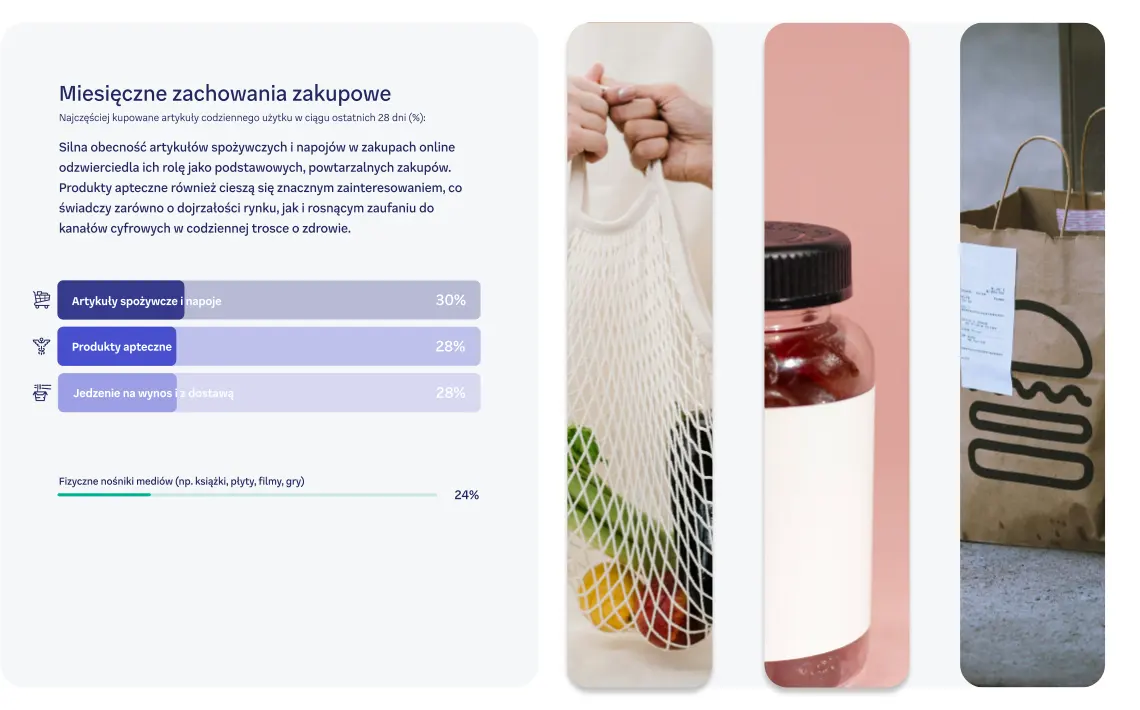Click the Najczęściej kupowane artykuły subtitle

[242, 118]
